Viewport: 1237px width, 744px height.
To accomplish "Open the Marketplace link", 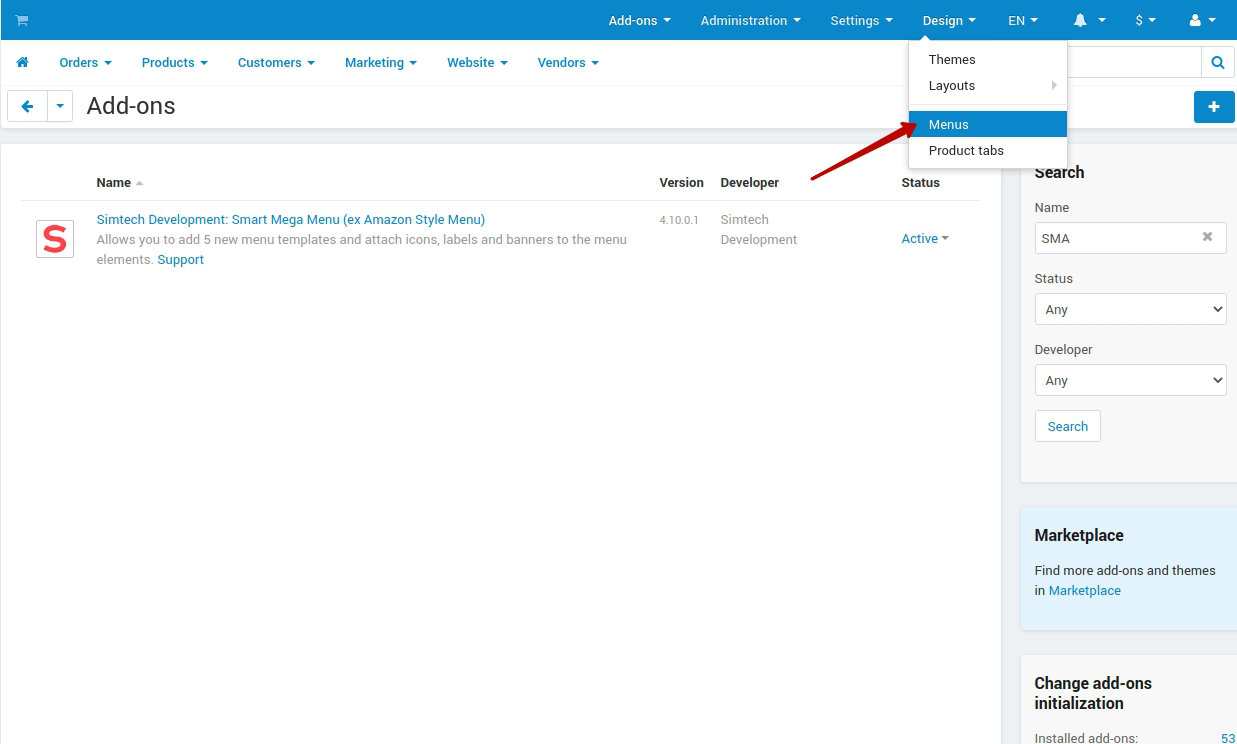I will point(1085,590).
